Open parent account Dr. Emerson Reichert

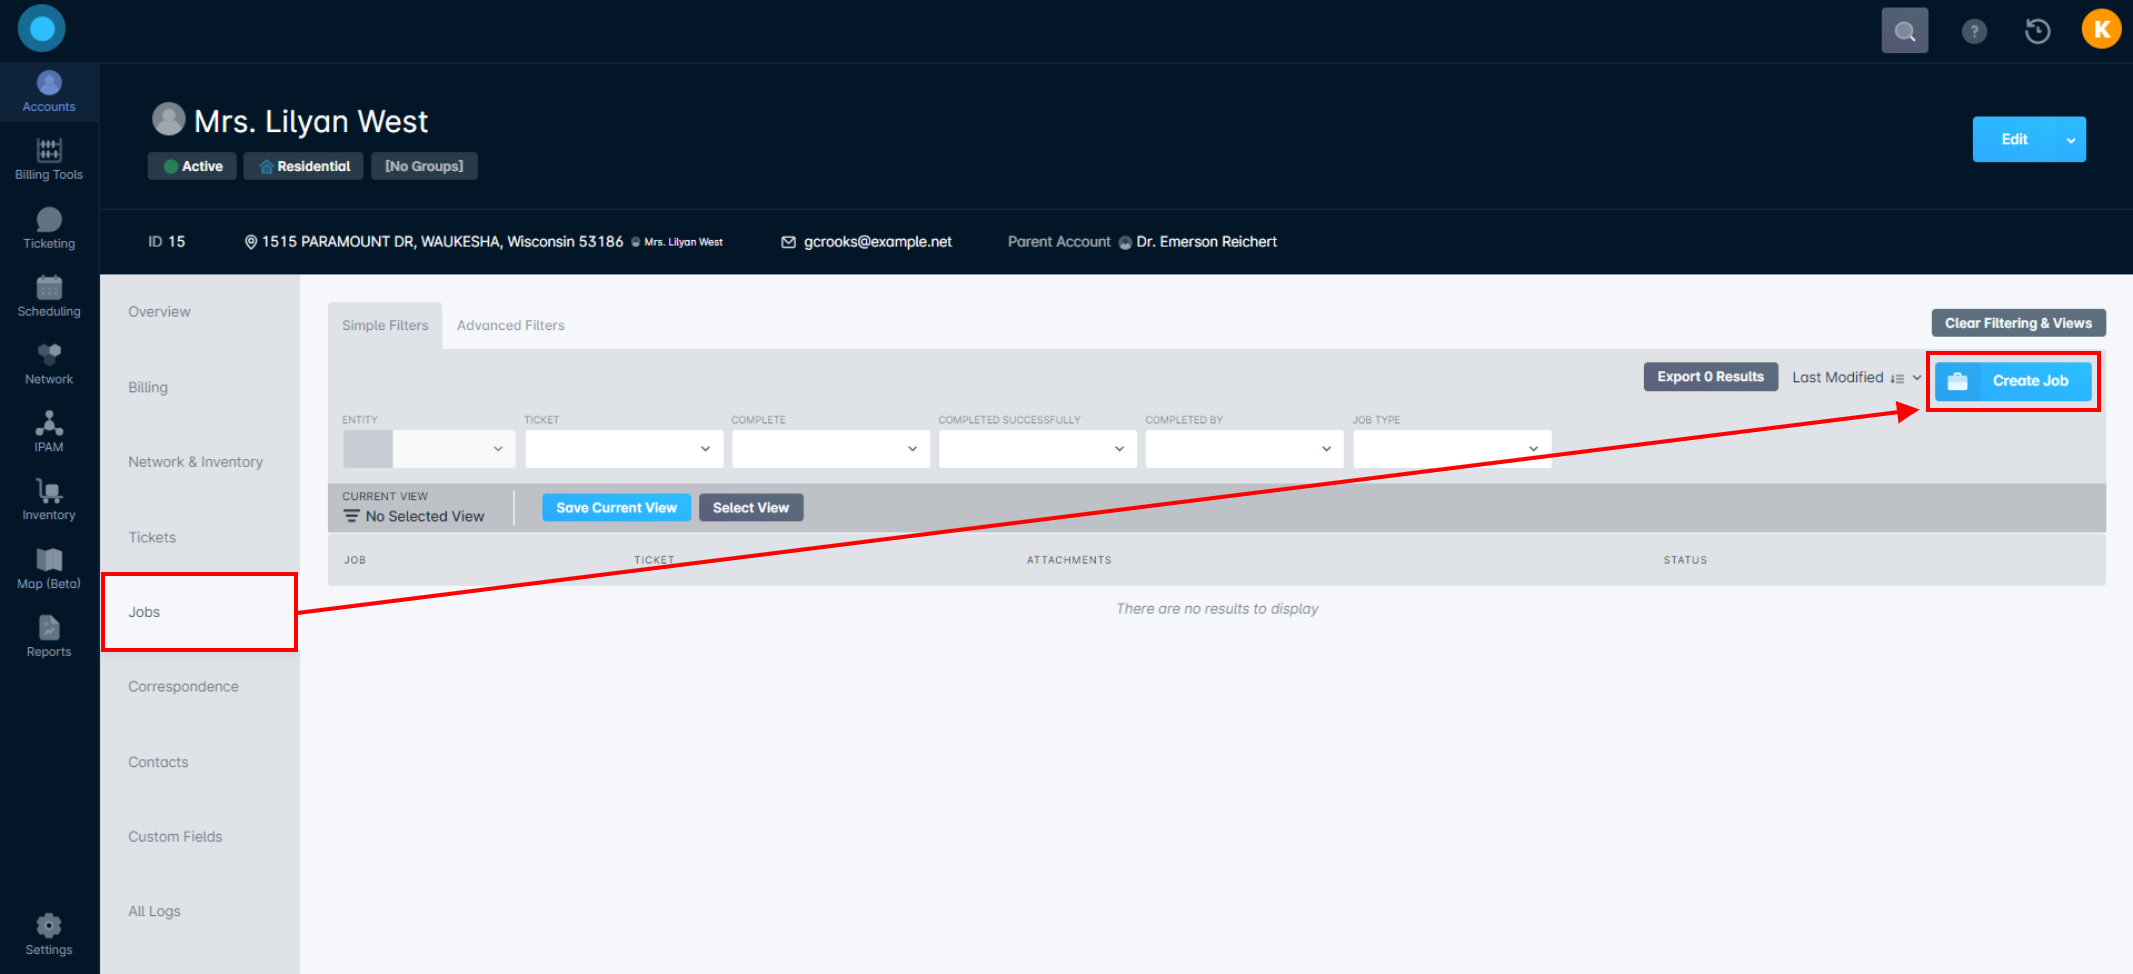pos(1207,241)
